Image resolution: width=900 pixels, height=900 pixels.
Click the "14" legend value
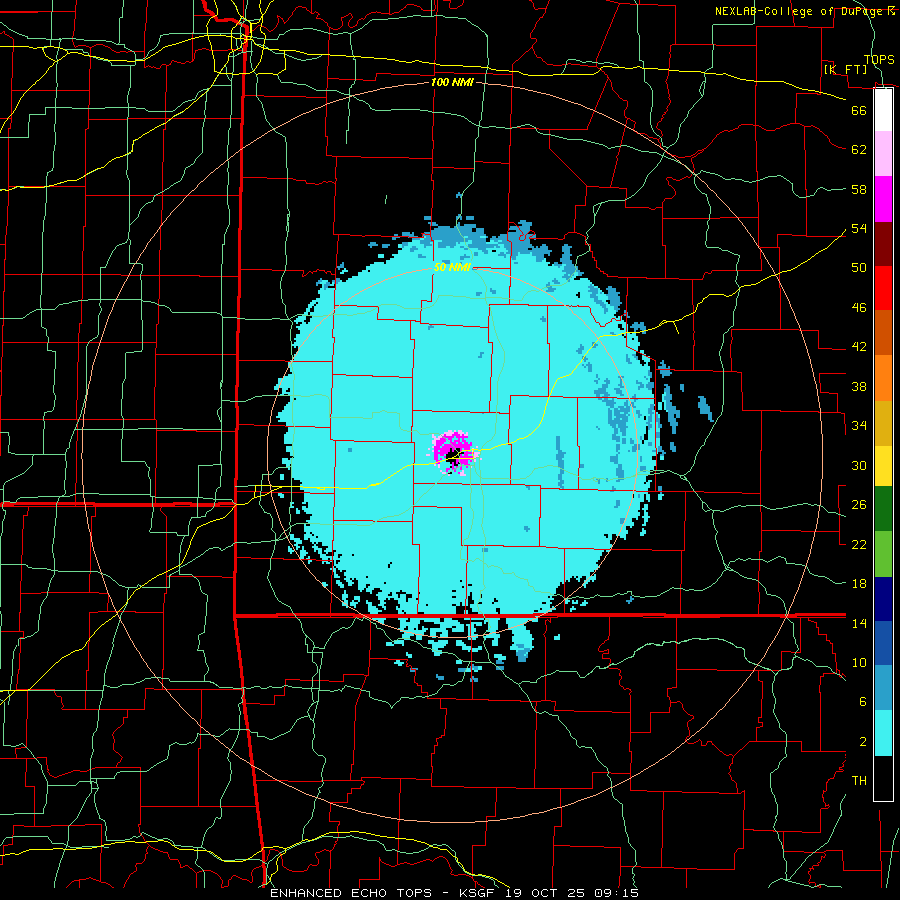(x=859, y=623)
